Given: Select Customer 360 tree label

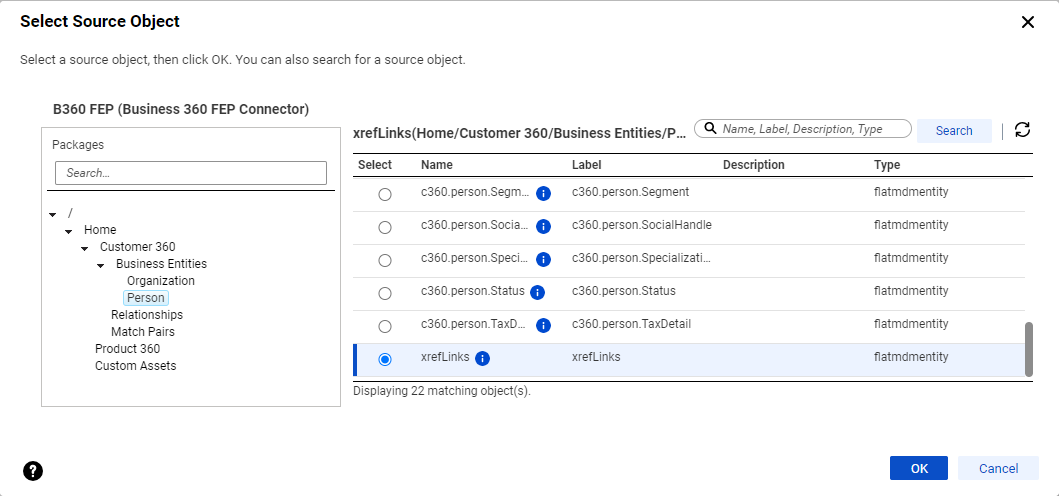Looking at the screenshot, I should coord(138,247).
